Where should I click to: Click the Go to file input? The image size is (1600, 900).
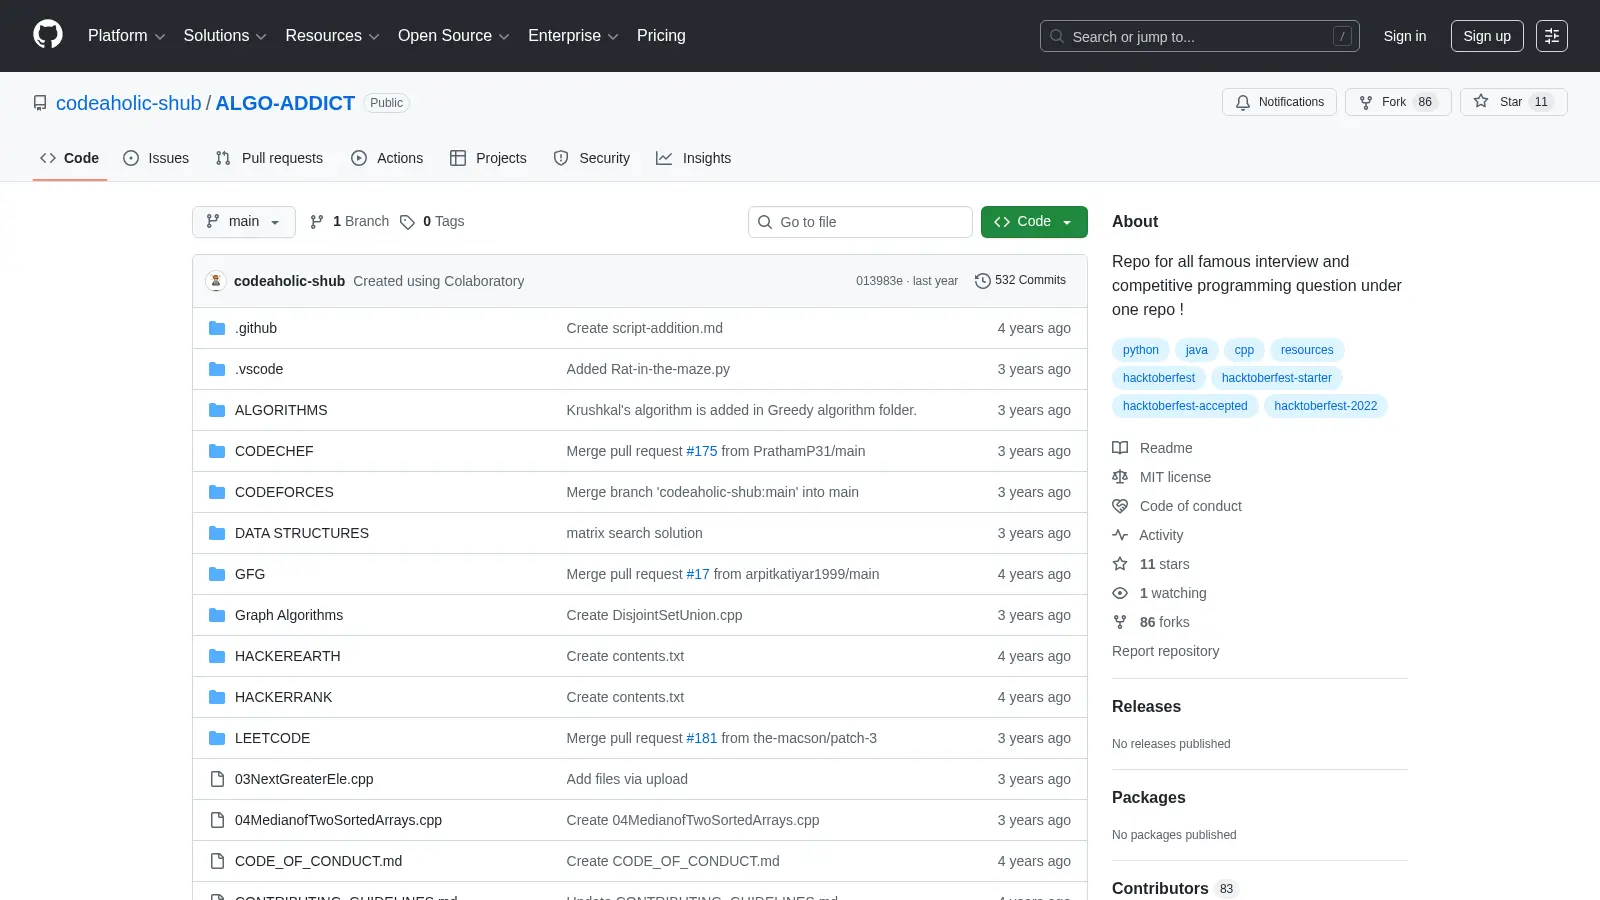pos(860,222)
